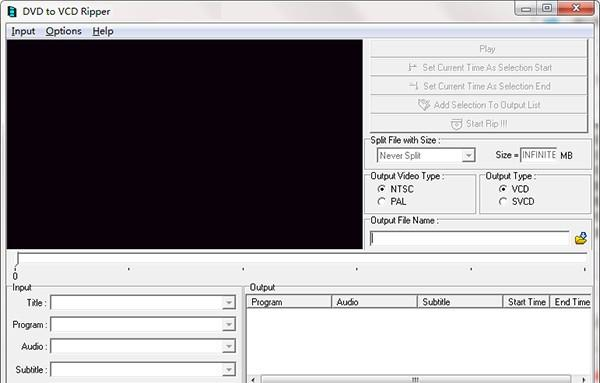Close the DVD to VCD Ripper window
Viewport: 600px width, 383px height.
tap(576, 8)
